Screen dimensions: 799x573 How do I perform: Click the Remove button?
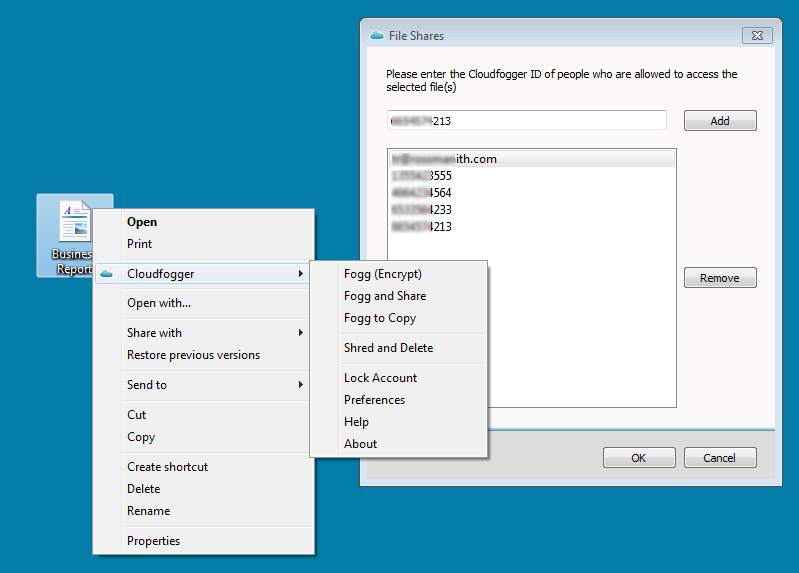coord(720,278)
